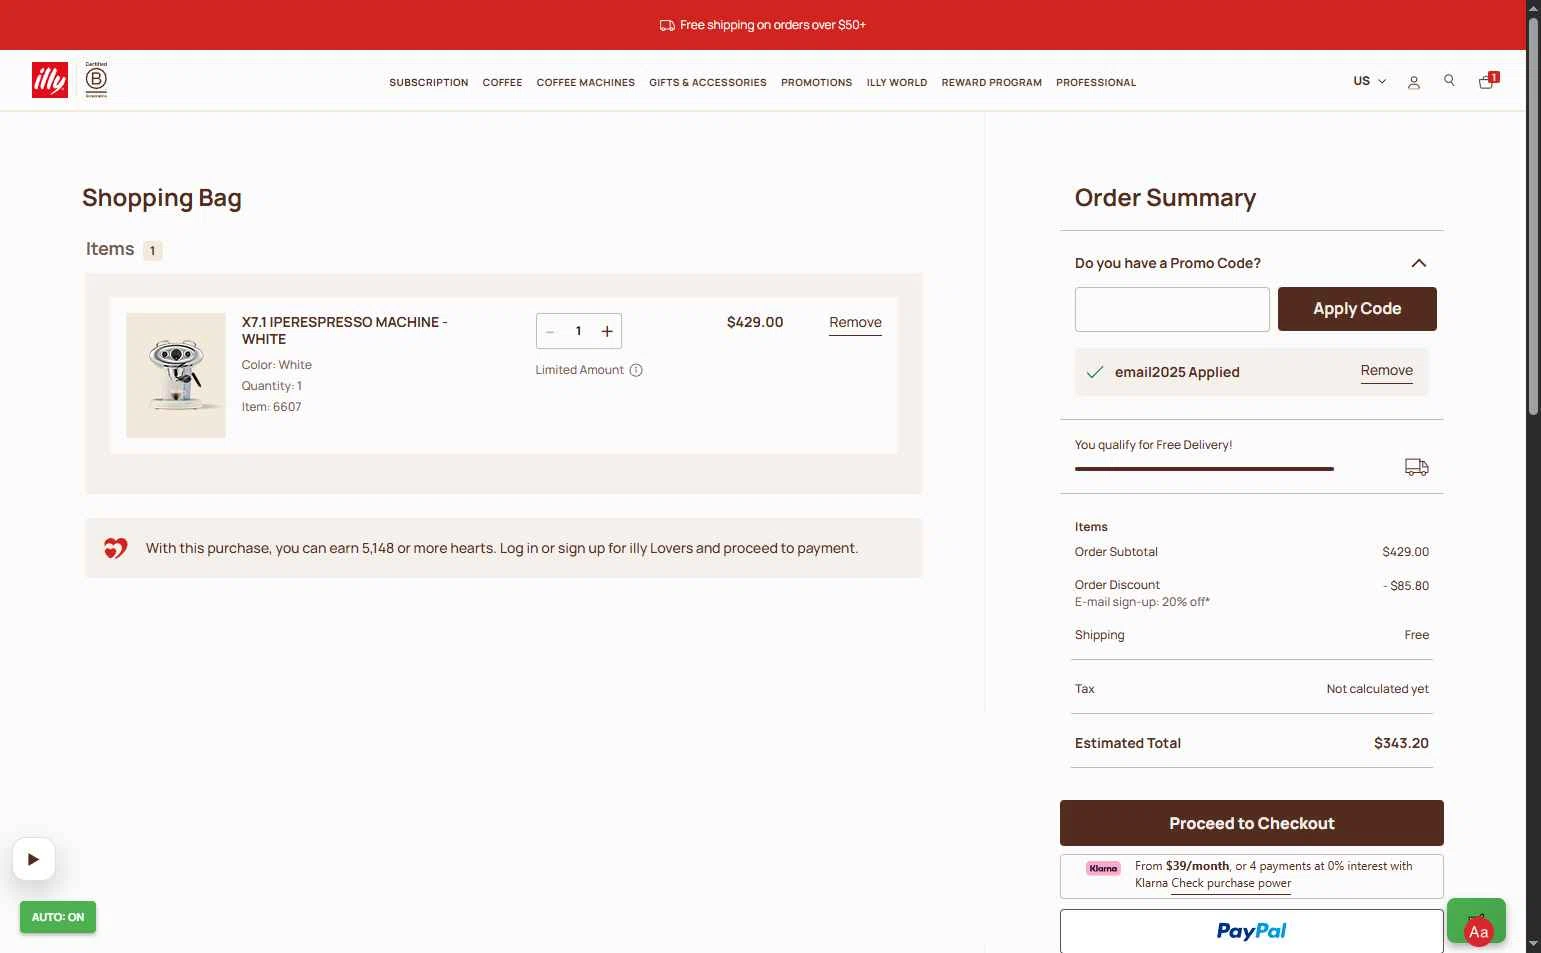
Task: Click the hearts icon in rewards banner
Action: pos(116,548)
